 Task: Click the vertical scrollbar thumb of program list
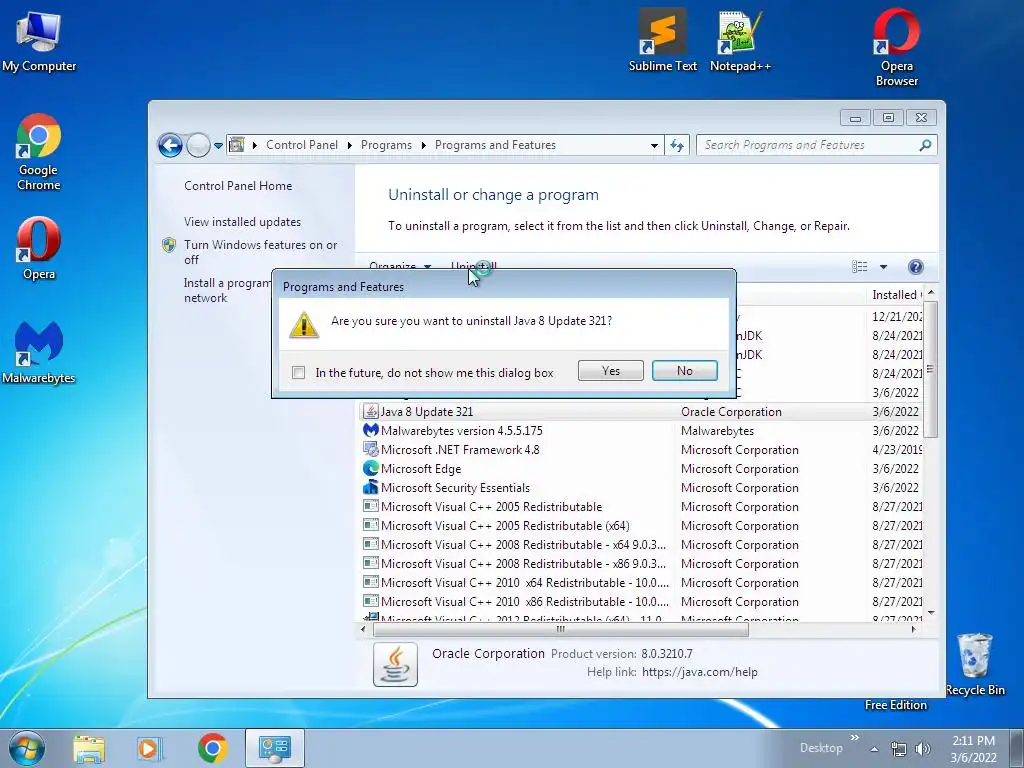(x=931, y=369)
